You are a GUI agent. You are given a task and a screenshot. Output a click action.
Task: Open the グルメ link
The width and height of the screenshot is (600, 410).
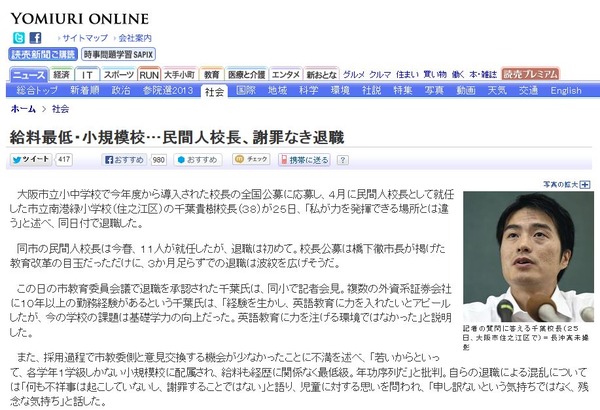[353, 75]
